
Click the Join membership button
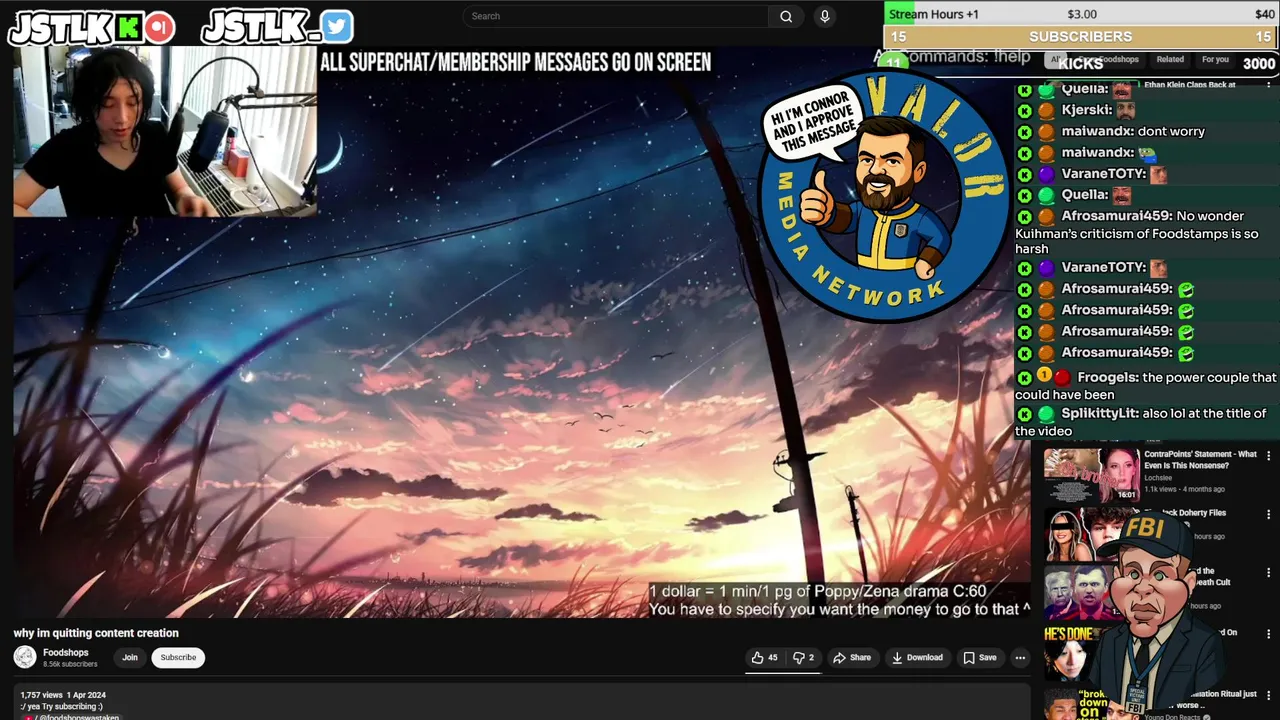point(130,658)
